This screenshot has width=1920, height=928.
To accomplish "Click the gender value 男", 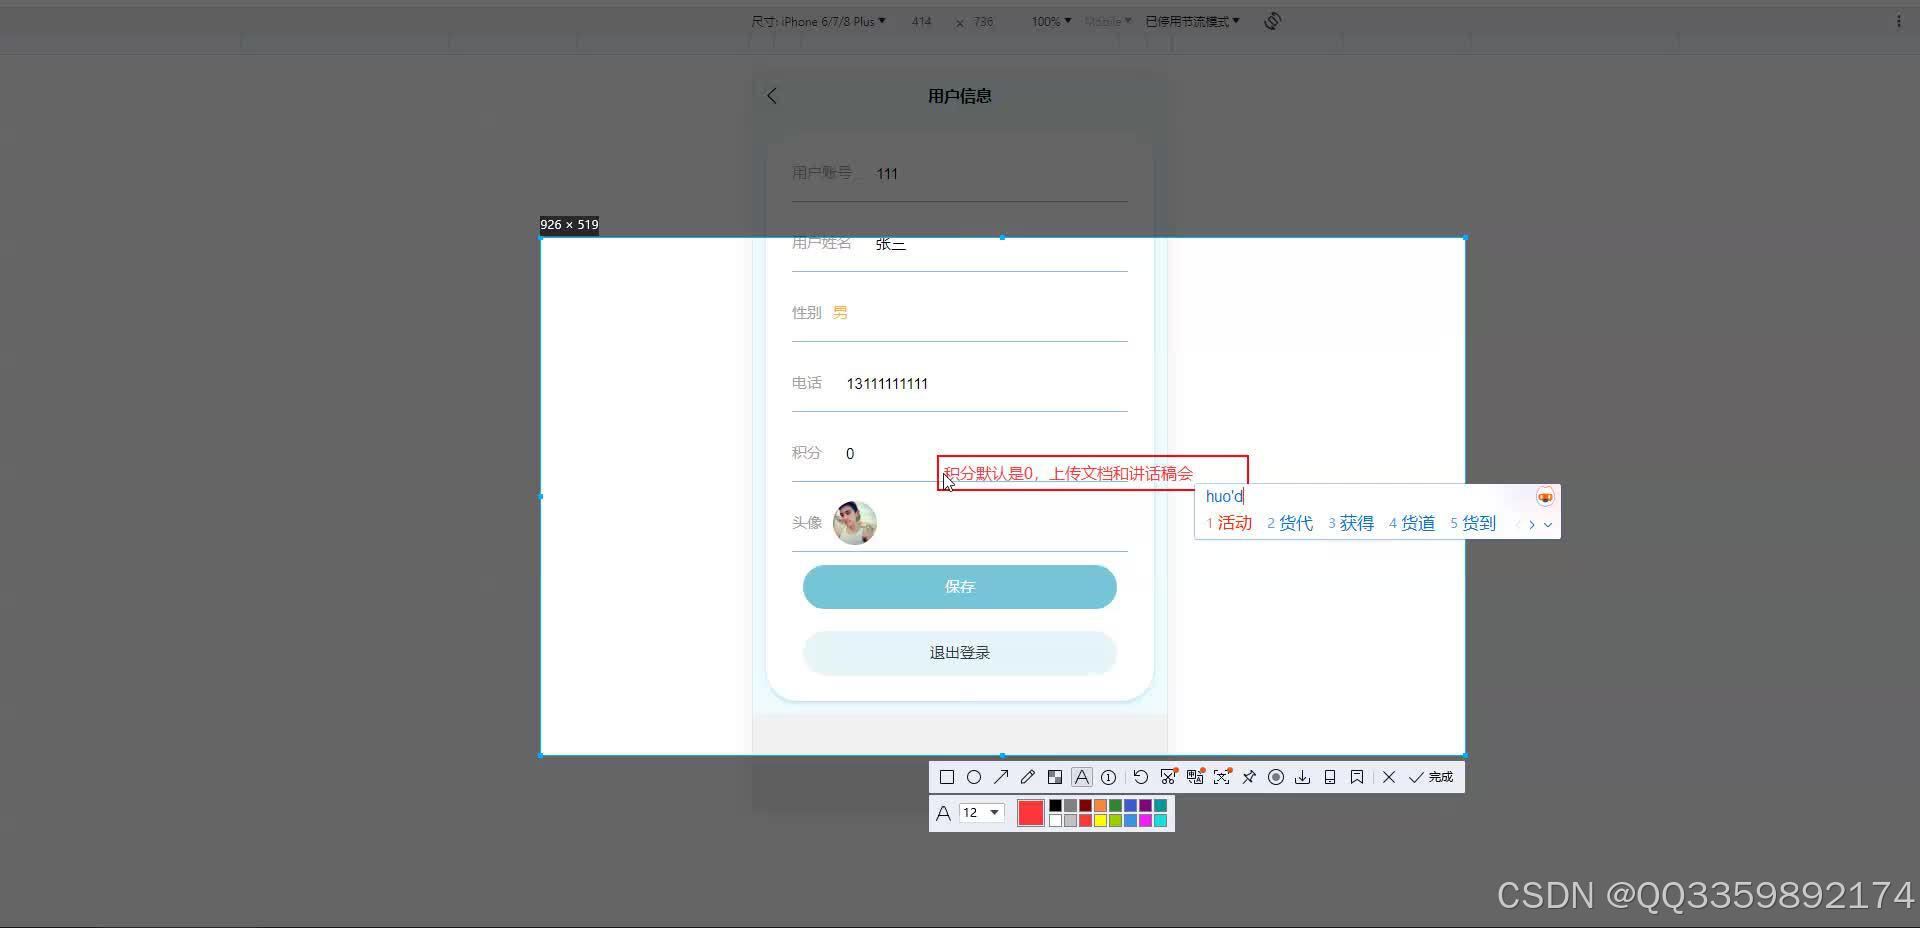I will [x=840, y=313].
